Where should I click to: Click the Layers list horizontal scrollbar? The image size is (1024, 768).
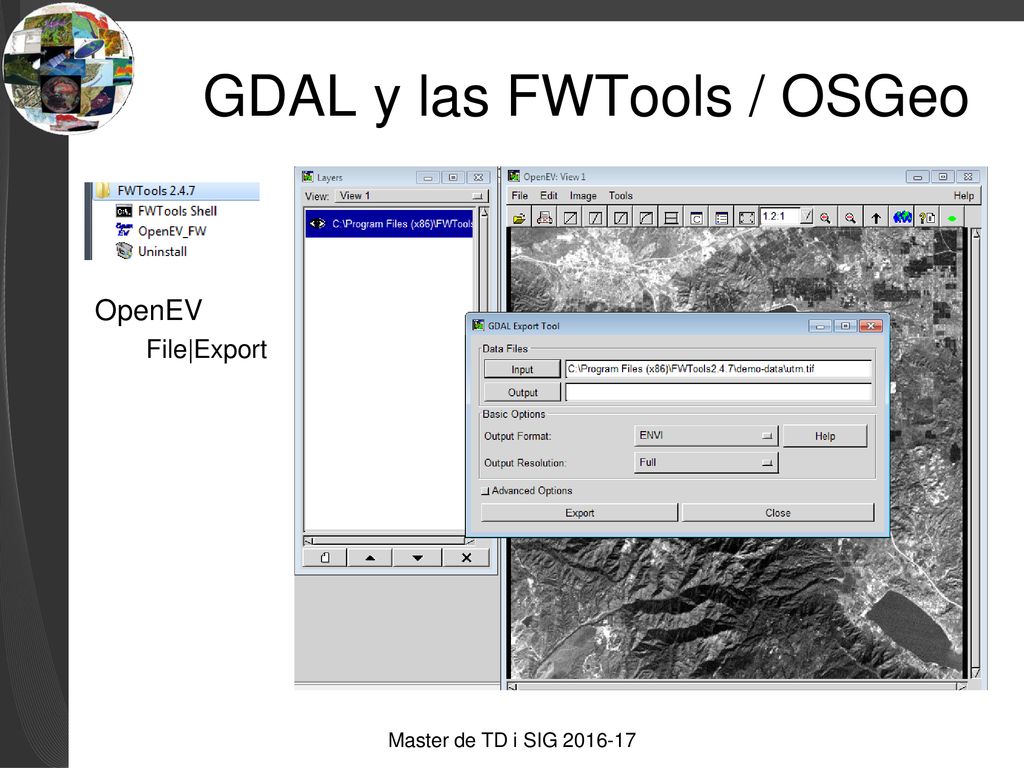389,541
